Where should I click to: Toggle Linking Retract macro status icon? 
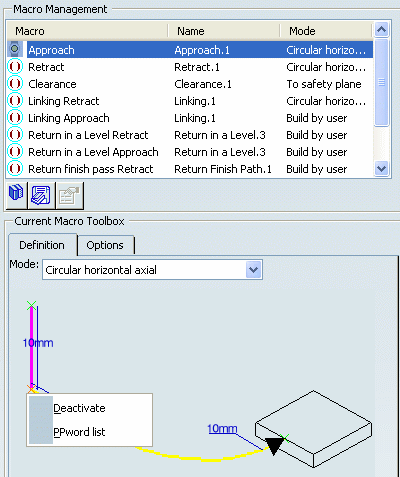(15, 101)
